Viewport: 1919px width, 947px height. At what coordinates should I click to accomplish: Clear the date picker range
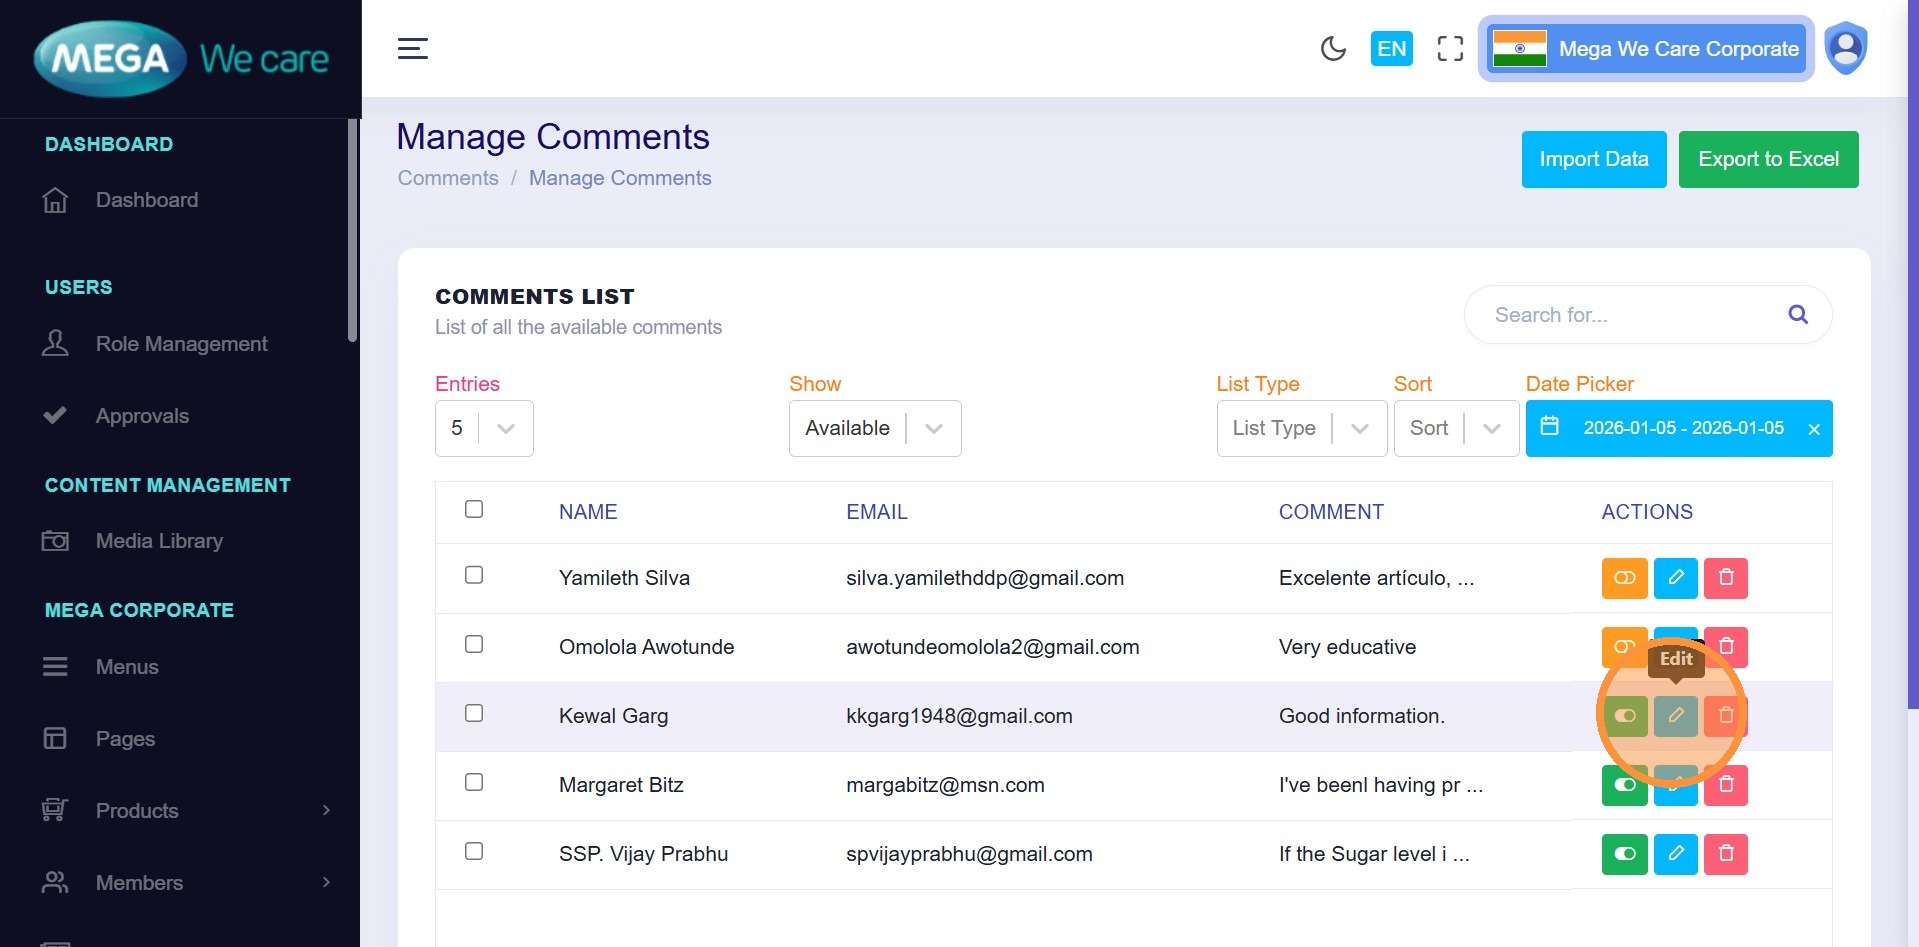coord(1813,429)
